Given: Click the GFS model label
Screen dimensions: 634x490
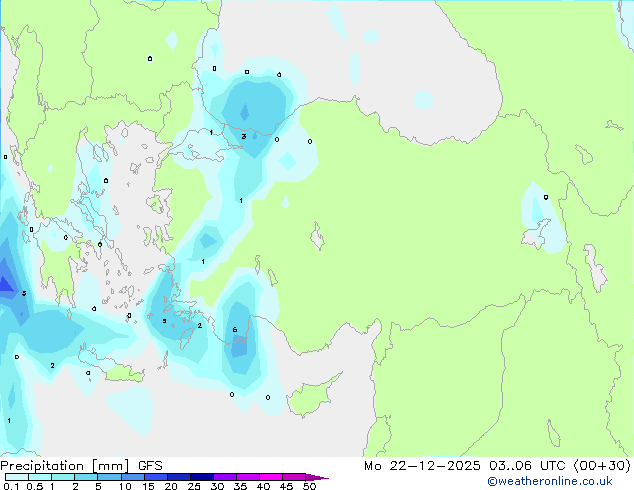Looking at the screenshot, I should (x=150, y=466).
